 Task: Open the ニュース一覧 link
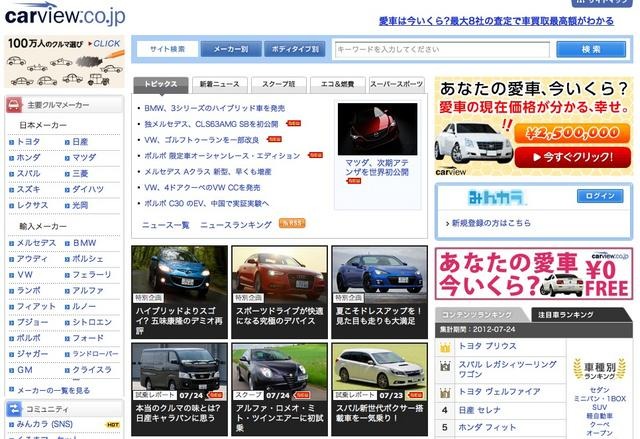point(166,225)
